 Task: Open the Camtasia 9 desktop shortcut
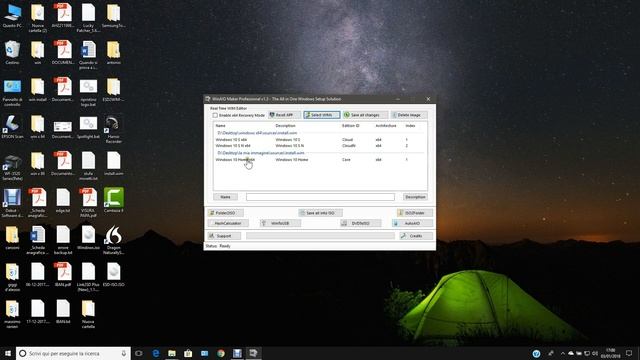point(113,200)
